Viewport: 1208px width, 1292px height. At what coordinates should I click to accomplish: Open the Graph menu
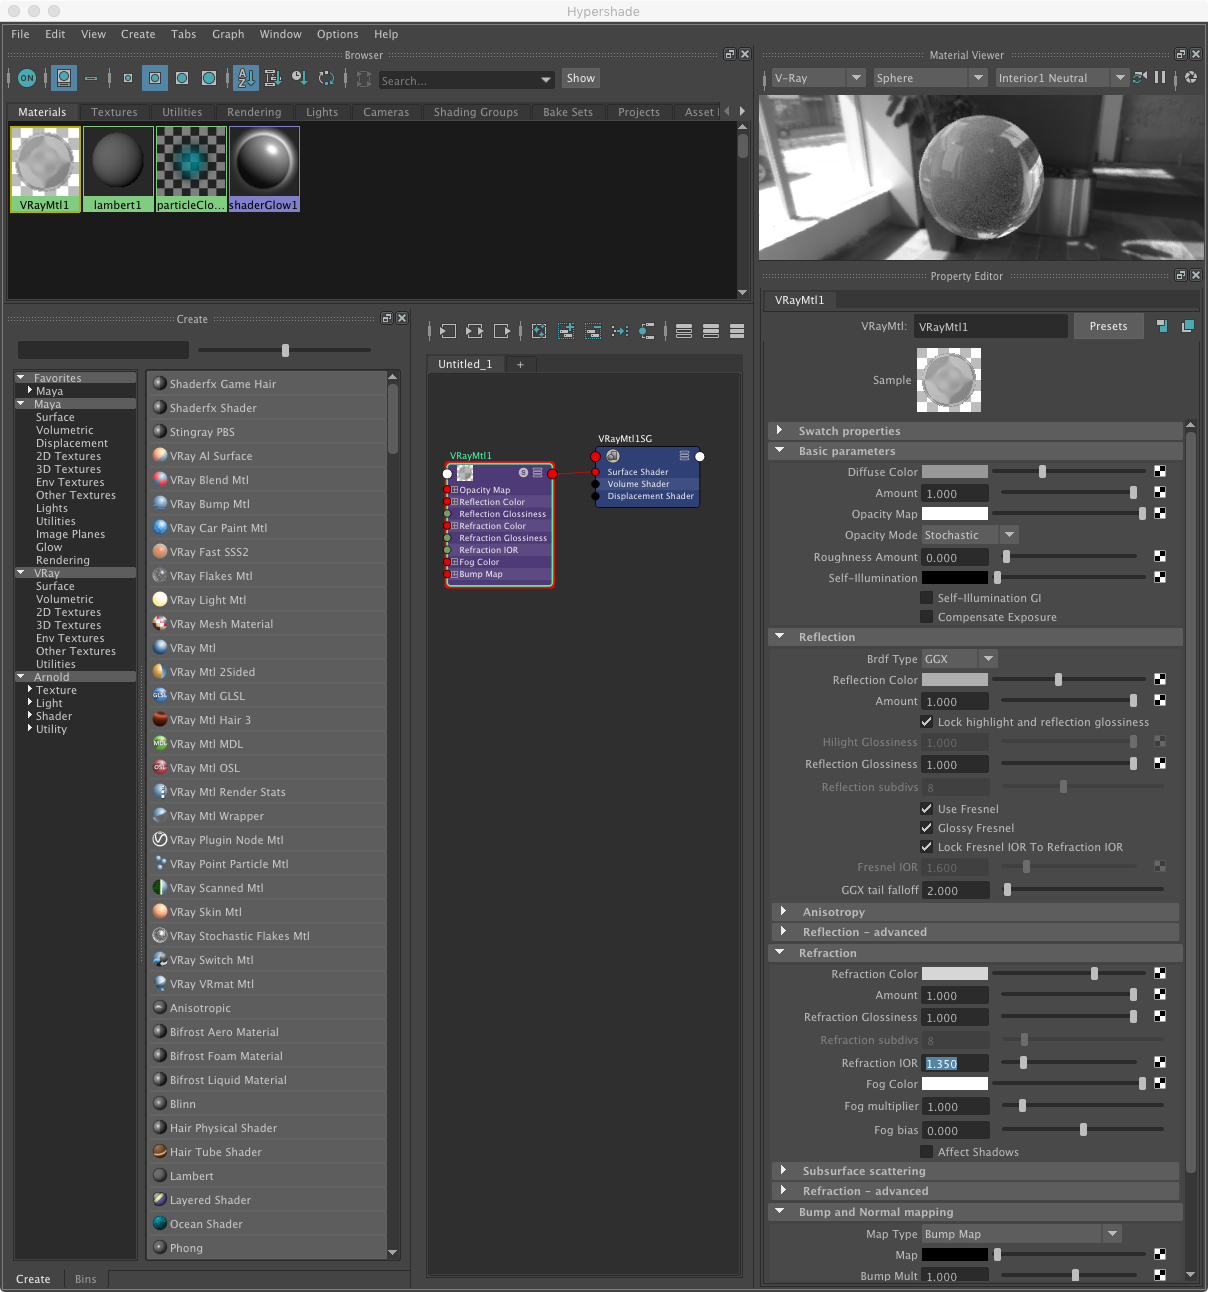tap(228, 34)
